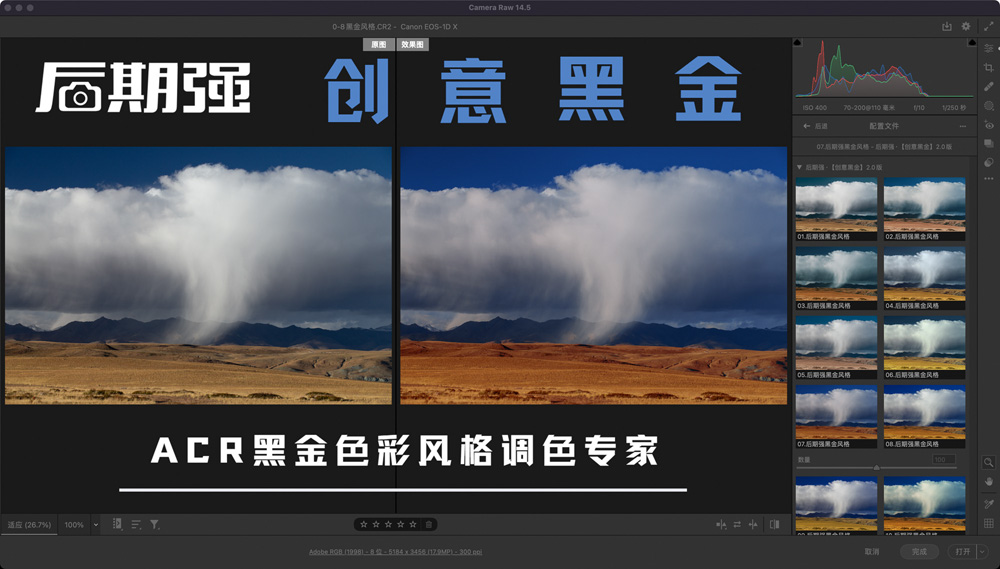Open the Presets overlapping circles icon
The image size is (1000, 569).
[x=989, y=163]
